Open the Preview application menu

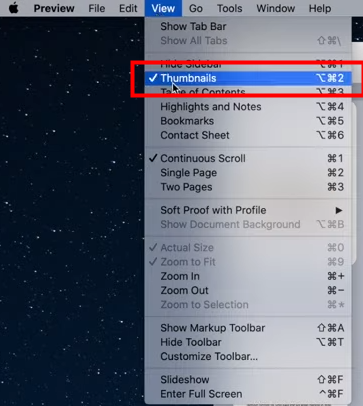click(x=54, y=8)
